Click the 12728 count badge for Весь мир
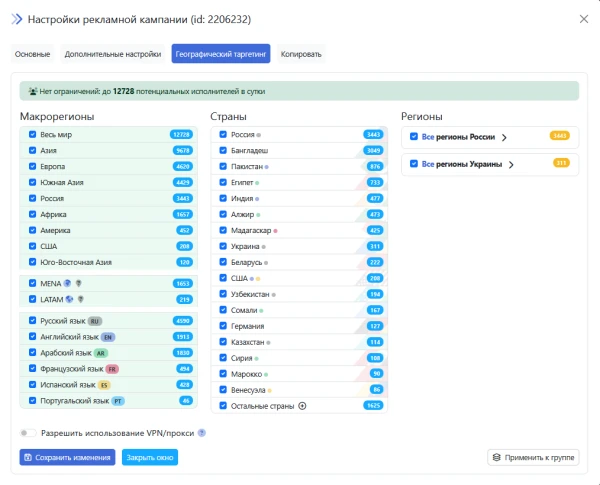This screenshot has height=485, width=600. tap(181, 134)
